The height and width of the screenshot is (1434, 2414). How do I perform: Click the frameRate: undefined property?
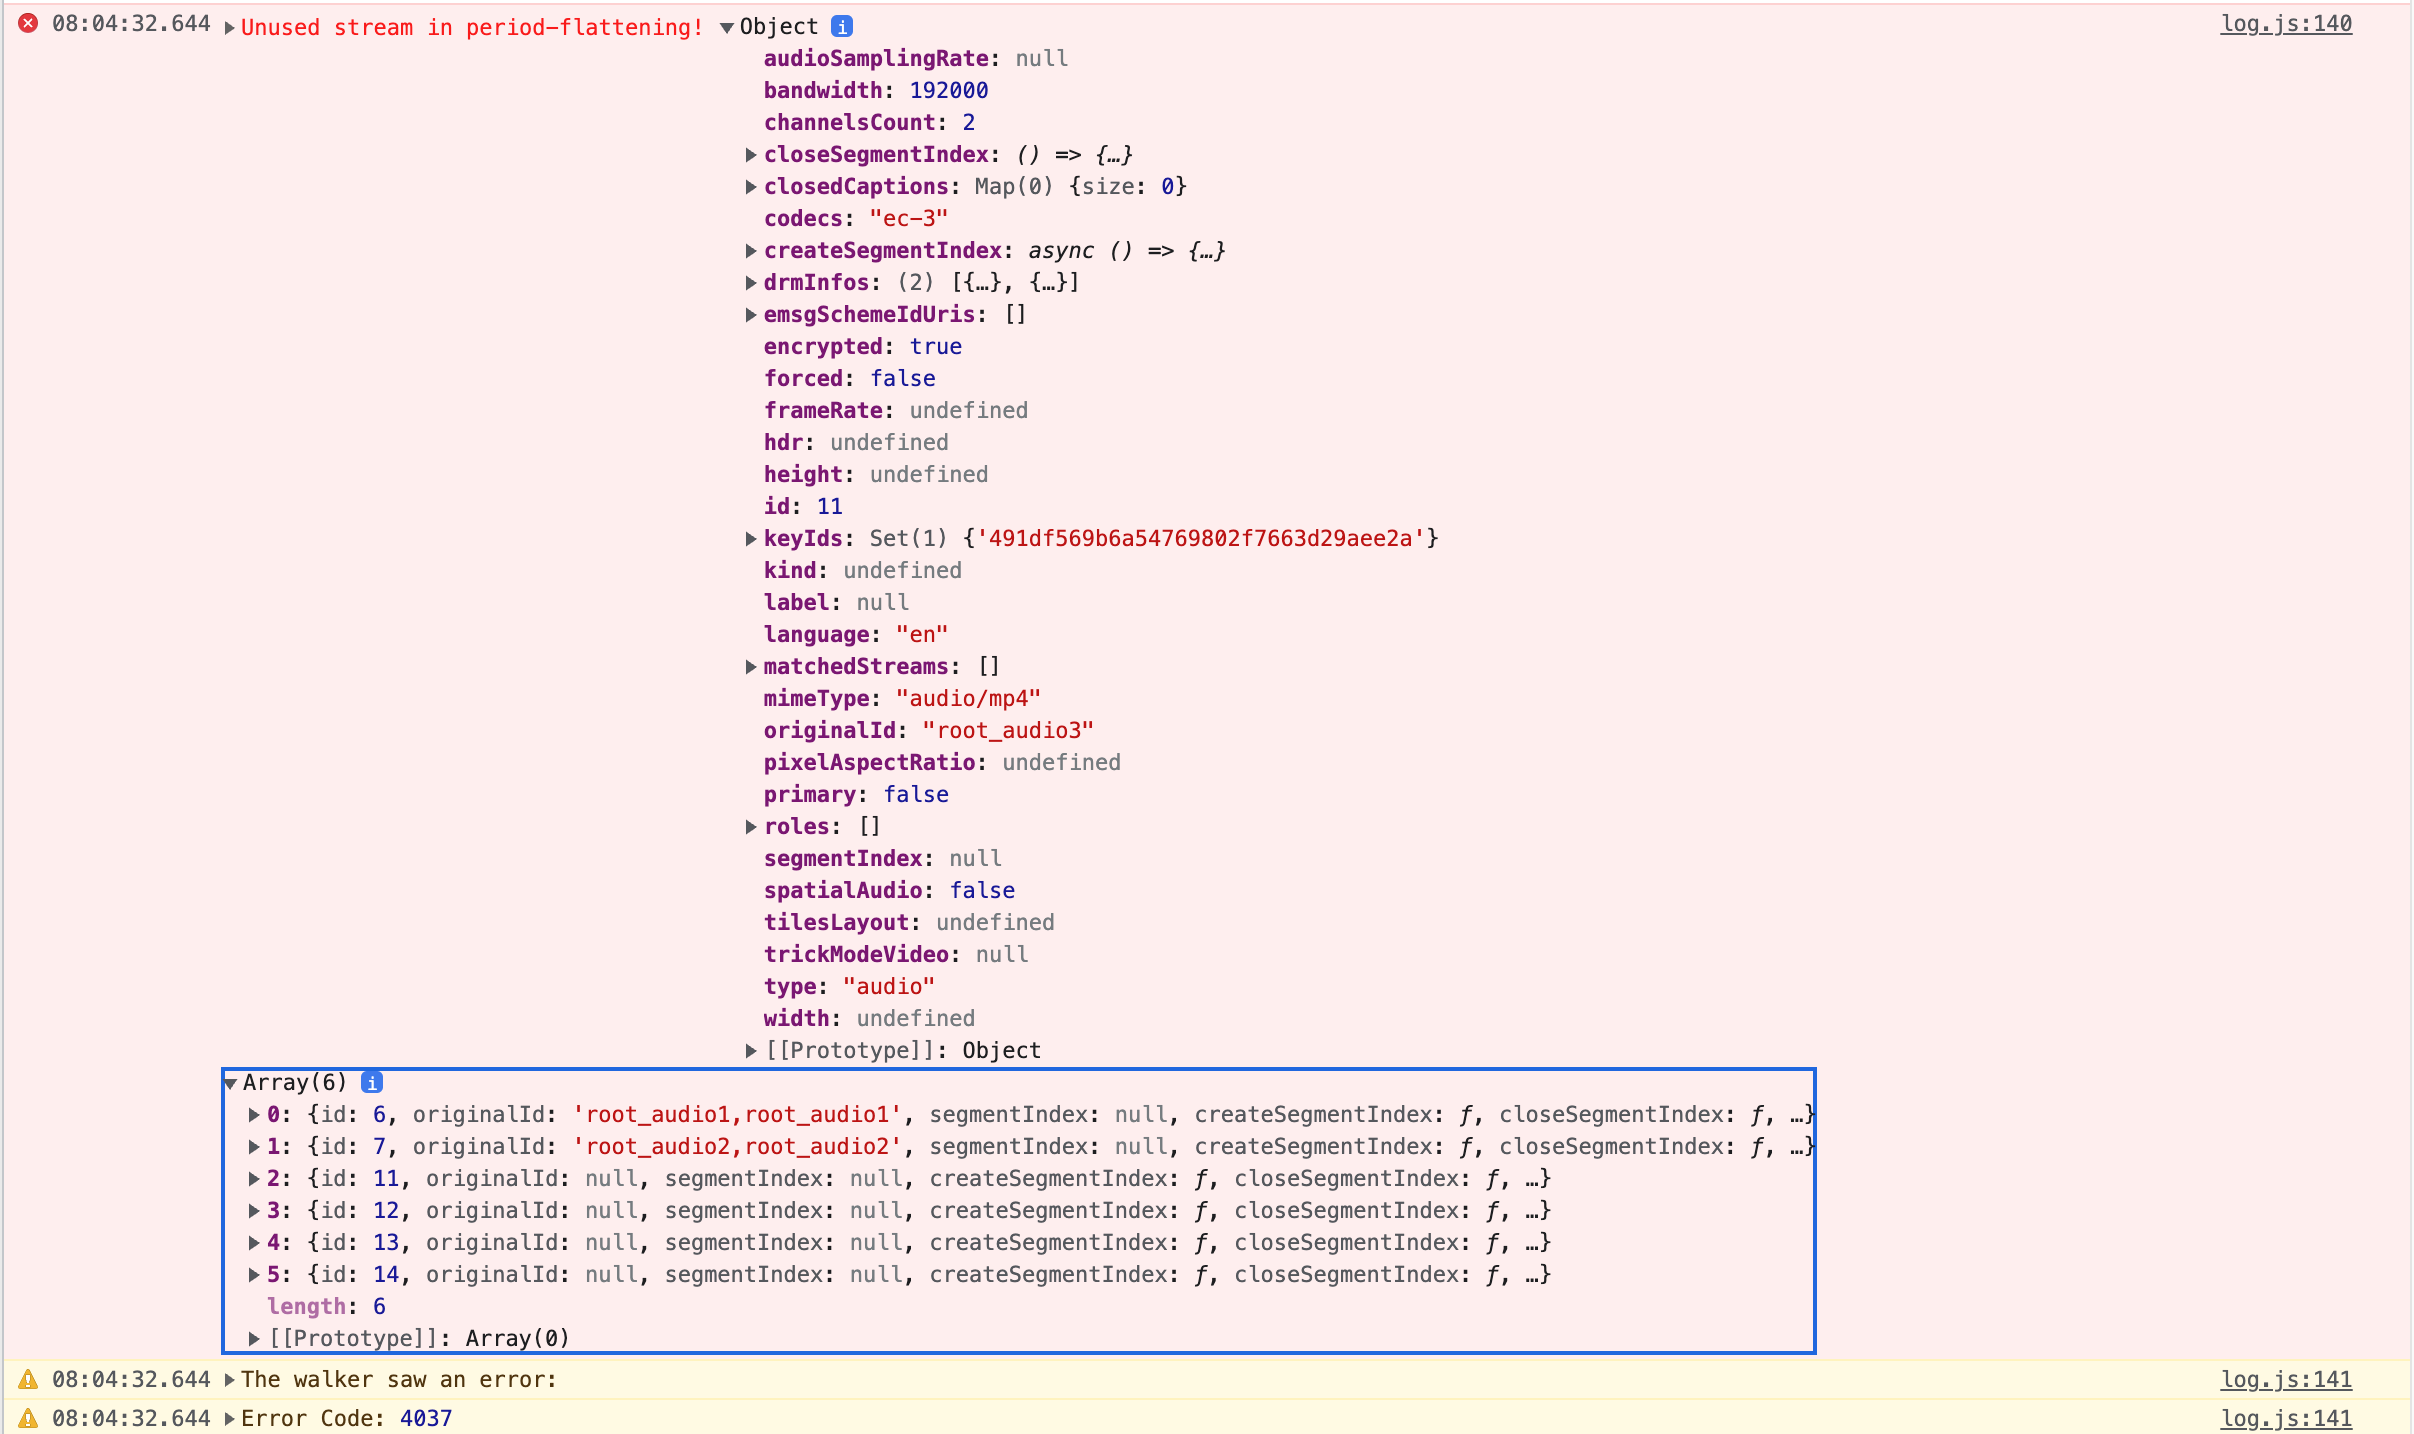(896, 411)
